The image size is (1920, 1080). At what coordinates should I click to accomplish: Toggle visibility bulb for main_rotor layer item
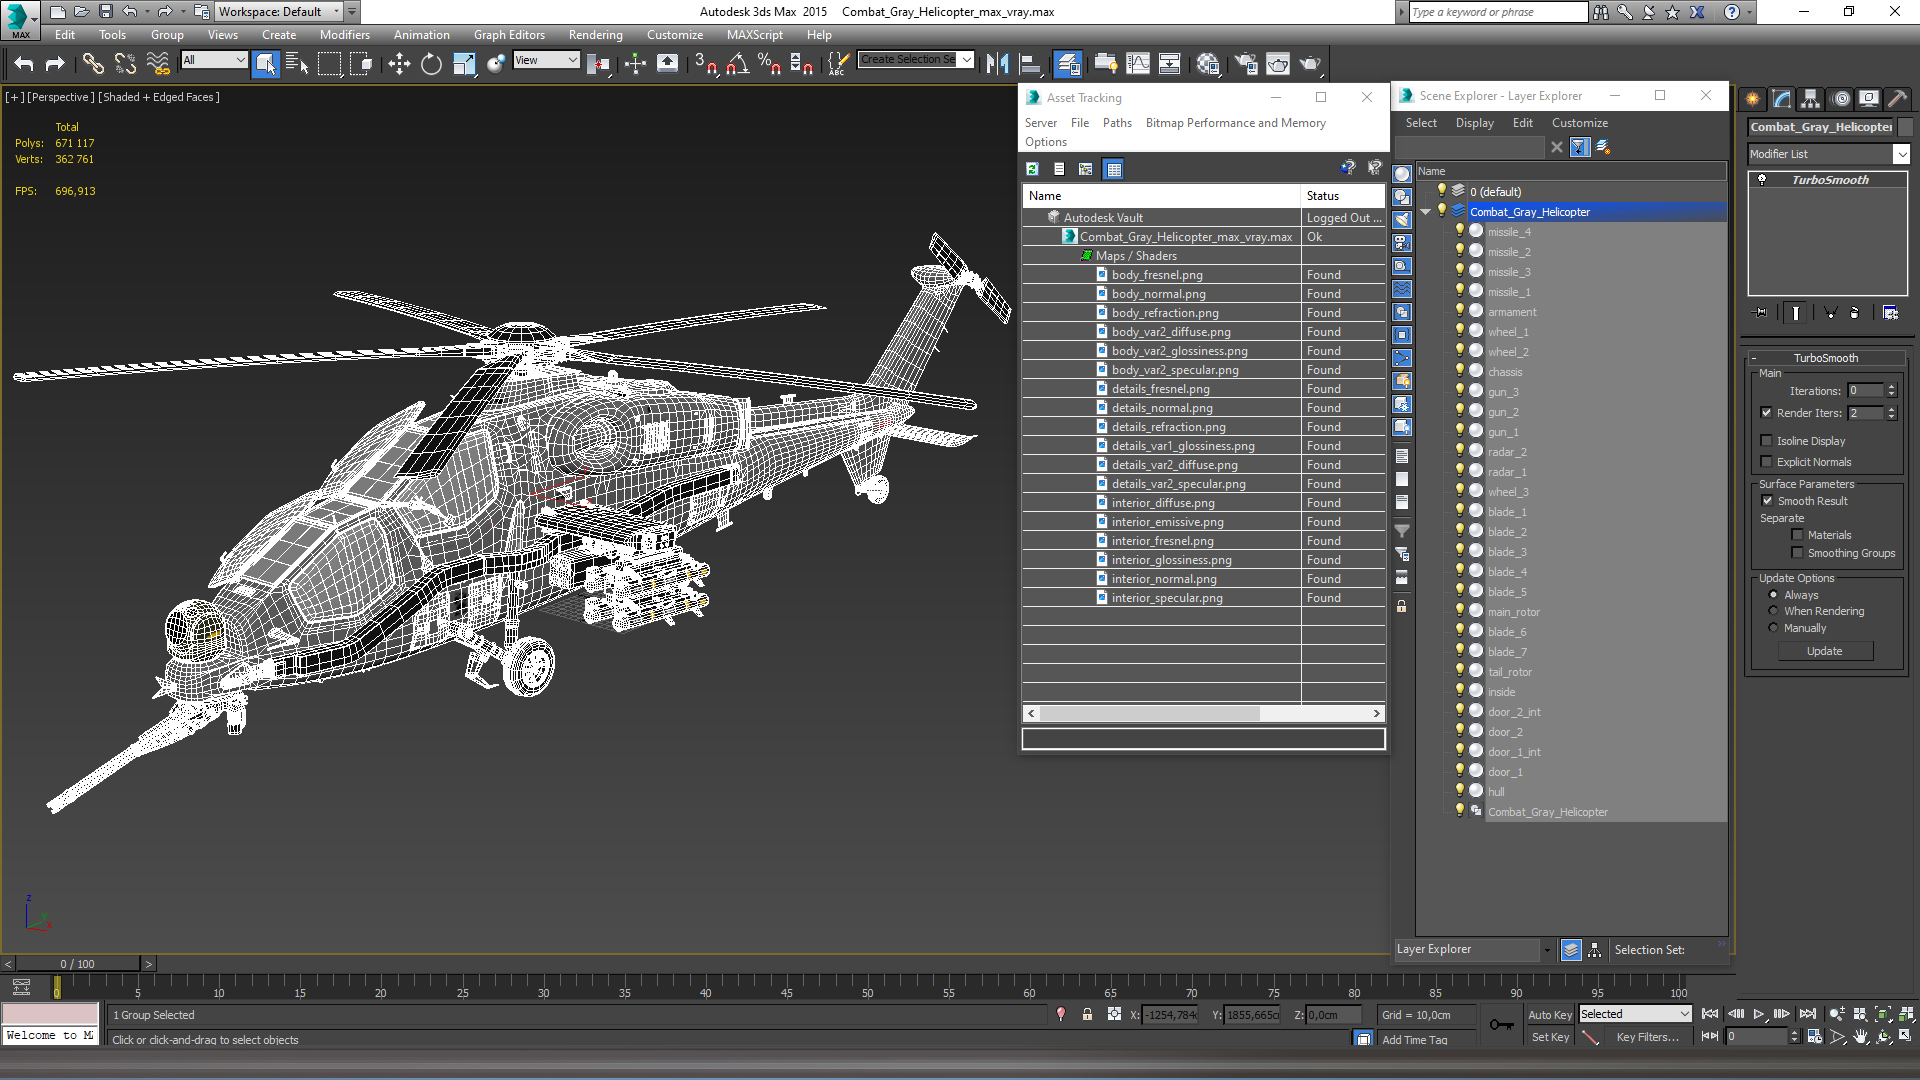click(1460, 611)
